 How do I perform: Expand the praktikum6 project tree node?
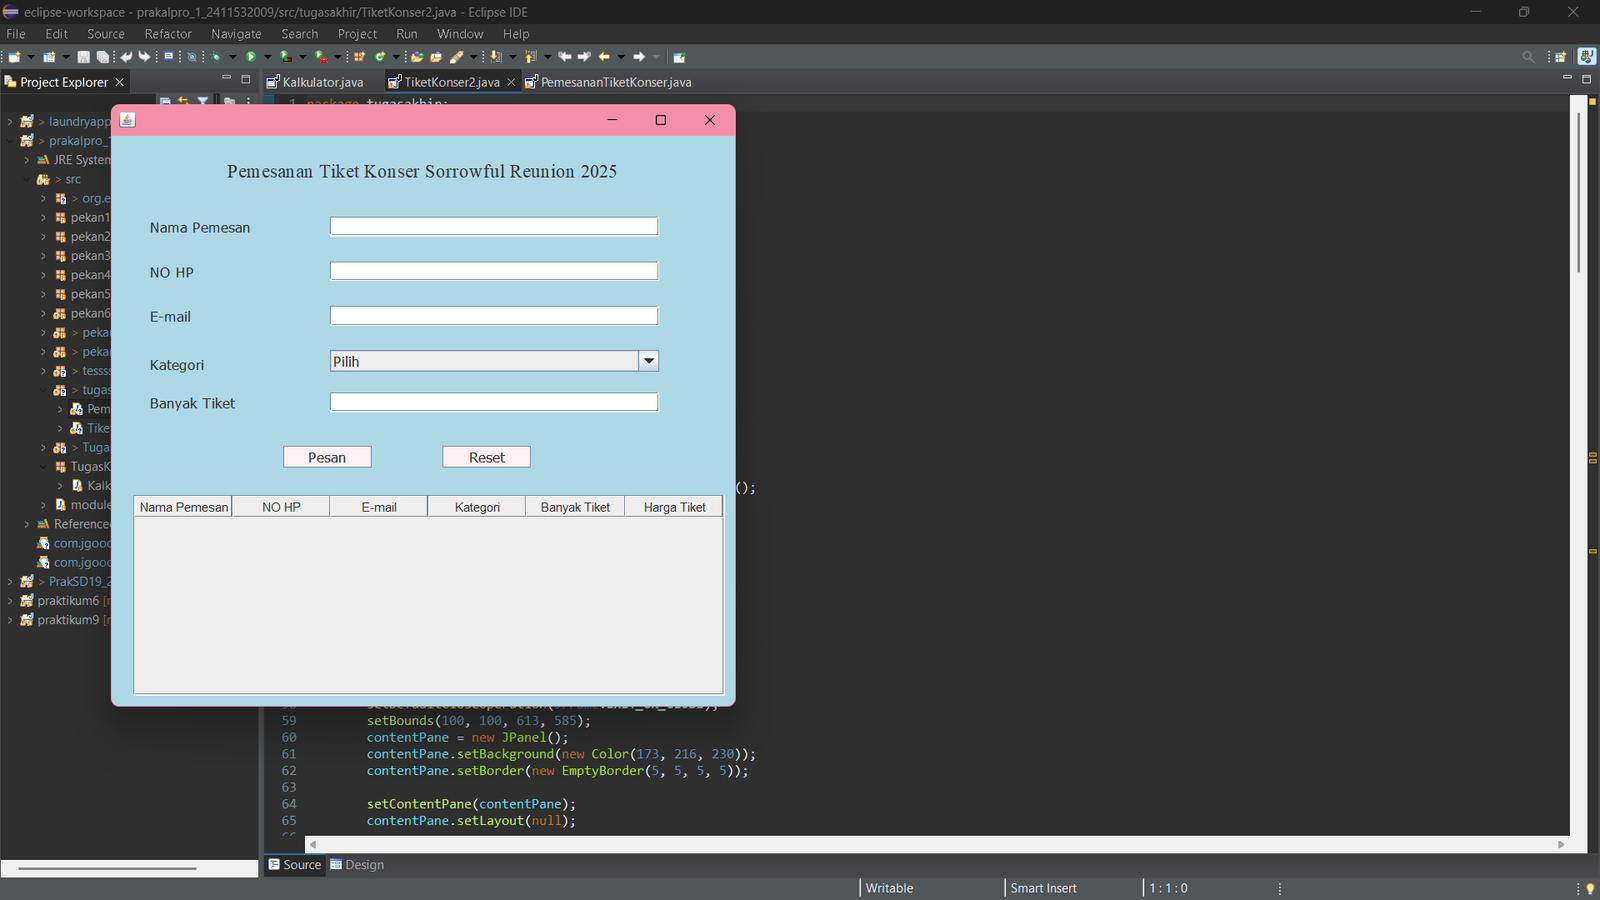[x=10, y=601]
